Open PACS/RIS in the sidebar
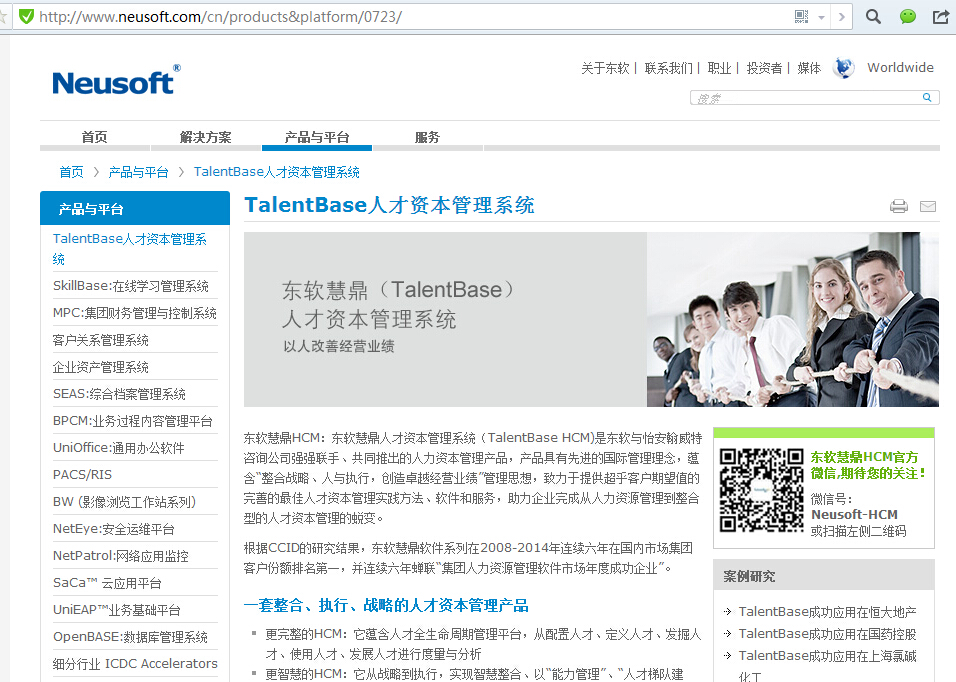This screenshot has width=956, height=682. point(82,475)
